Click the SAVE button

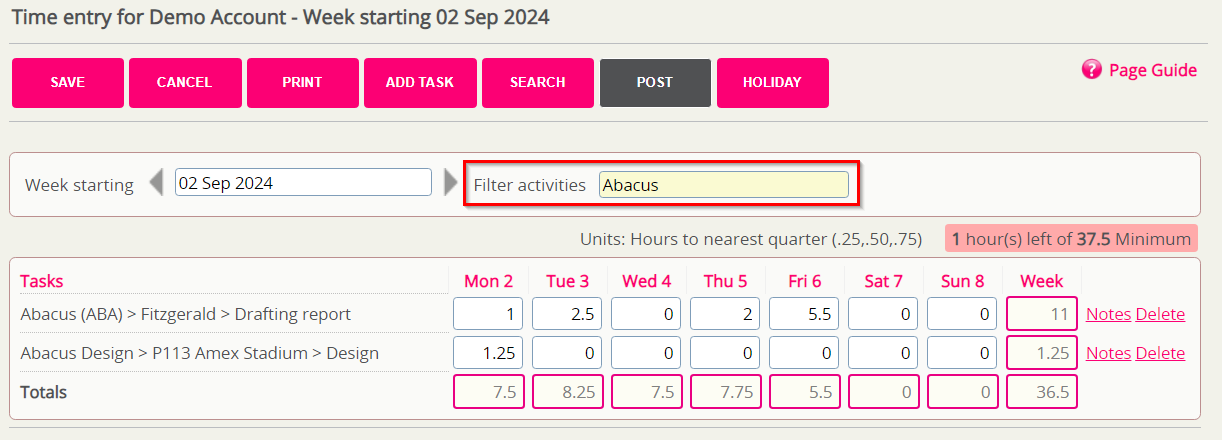click(x=68, y=82)
